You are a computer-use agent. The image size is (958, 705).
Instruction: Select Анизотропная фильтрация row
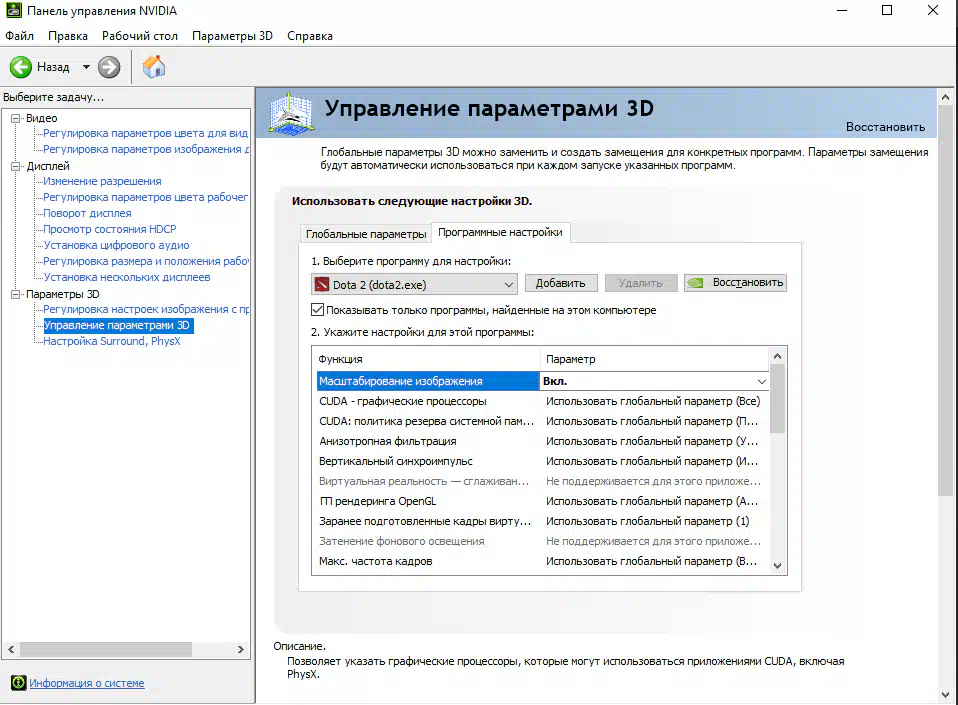(542, 441)
